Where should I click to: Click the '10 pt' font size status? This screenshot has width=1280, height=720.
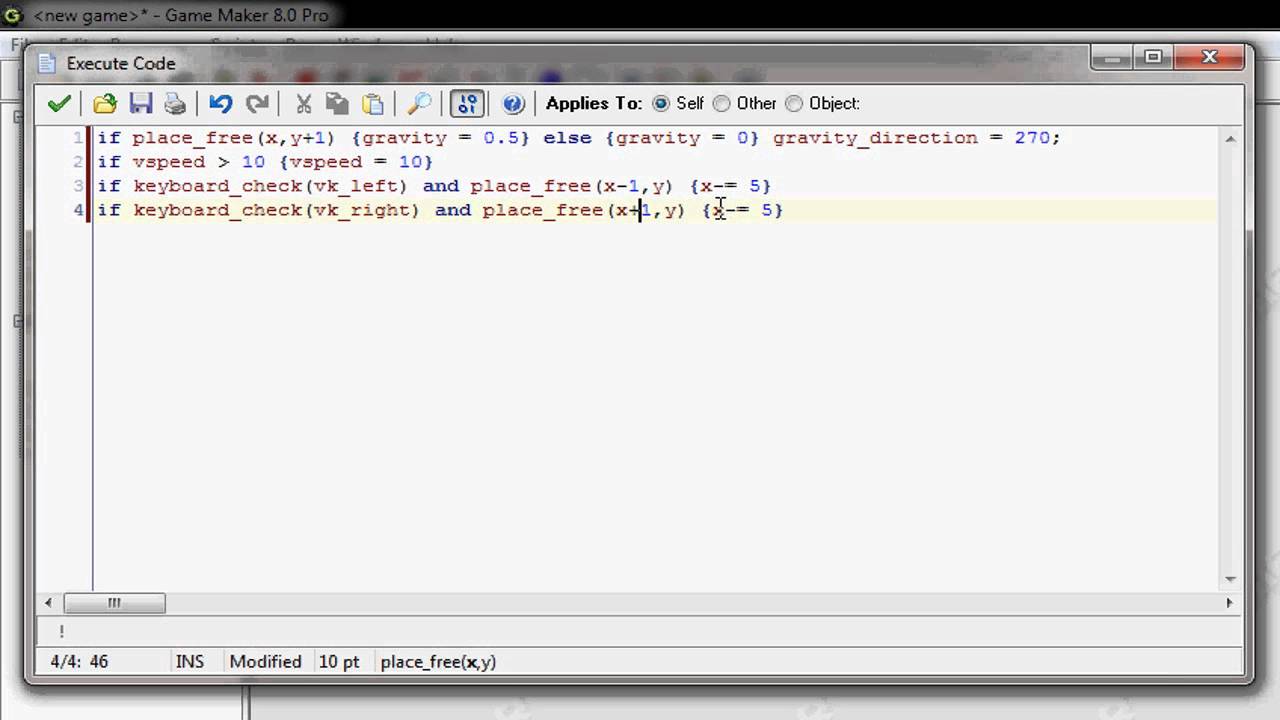(339, 661)
